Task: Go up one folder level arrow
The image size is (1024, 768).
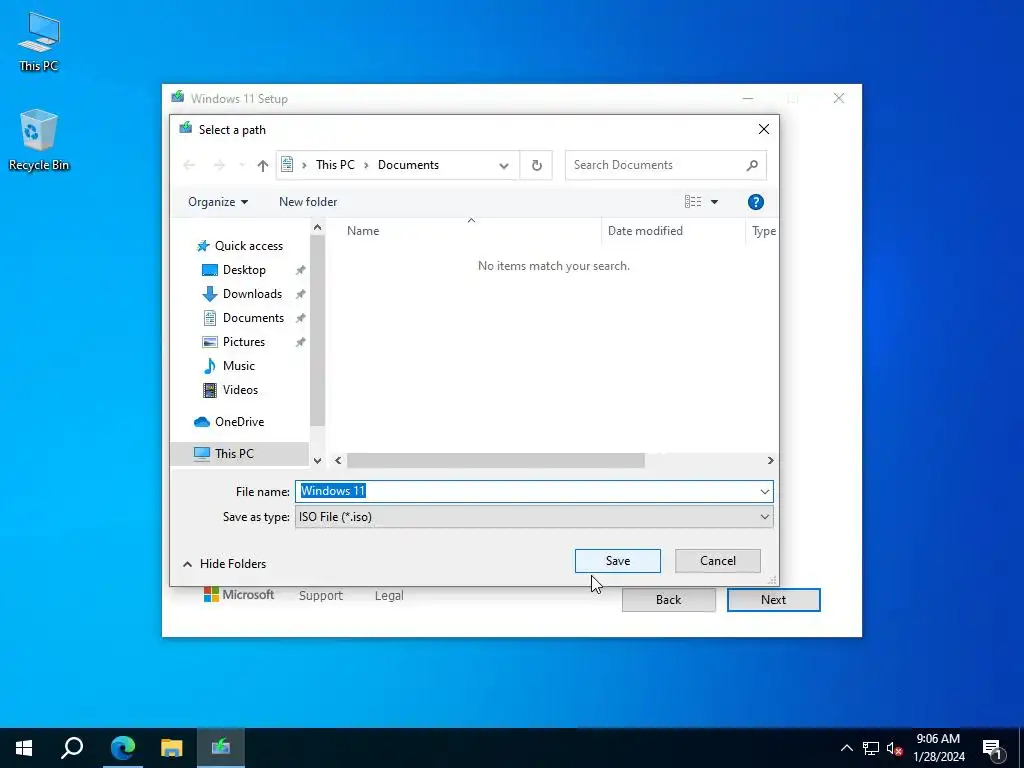Action: coord(263,165)
